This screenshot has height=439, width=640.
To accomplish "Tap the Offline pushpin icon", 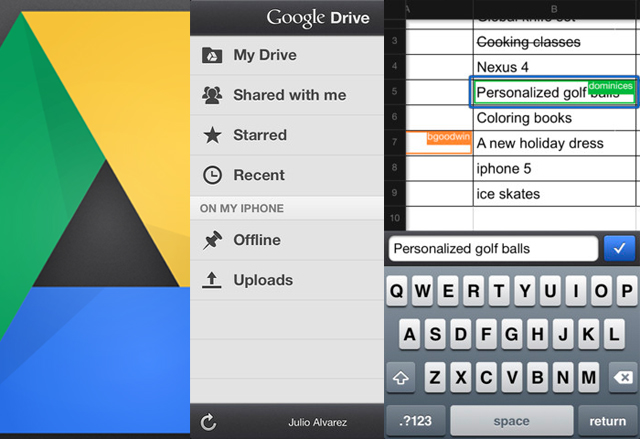I will [212, 240].
